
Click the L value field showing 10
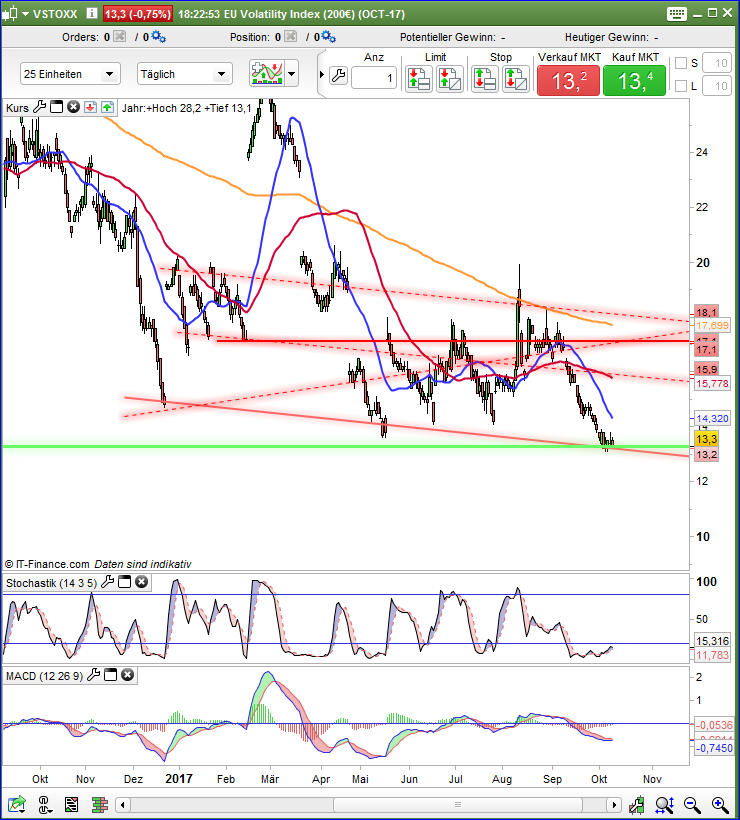tap(716, 85)
